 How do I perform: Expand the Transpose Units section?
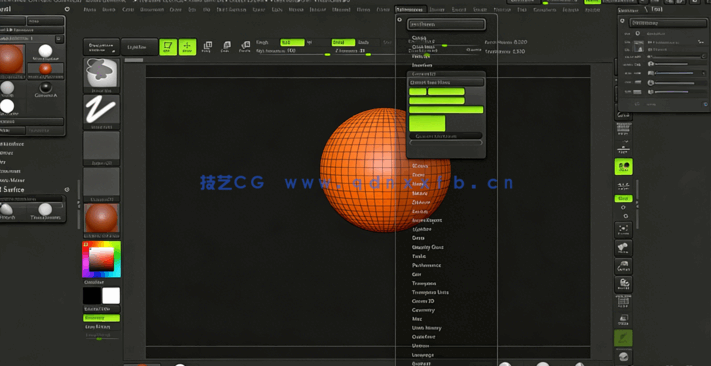(430, 292)
